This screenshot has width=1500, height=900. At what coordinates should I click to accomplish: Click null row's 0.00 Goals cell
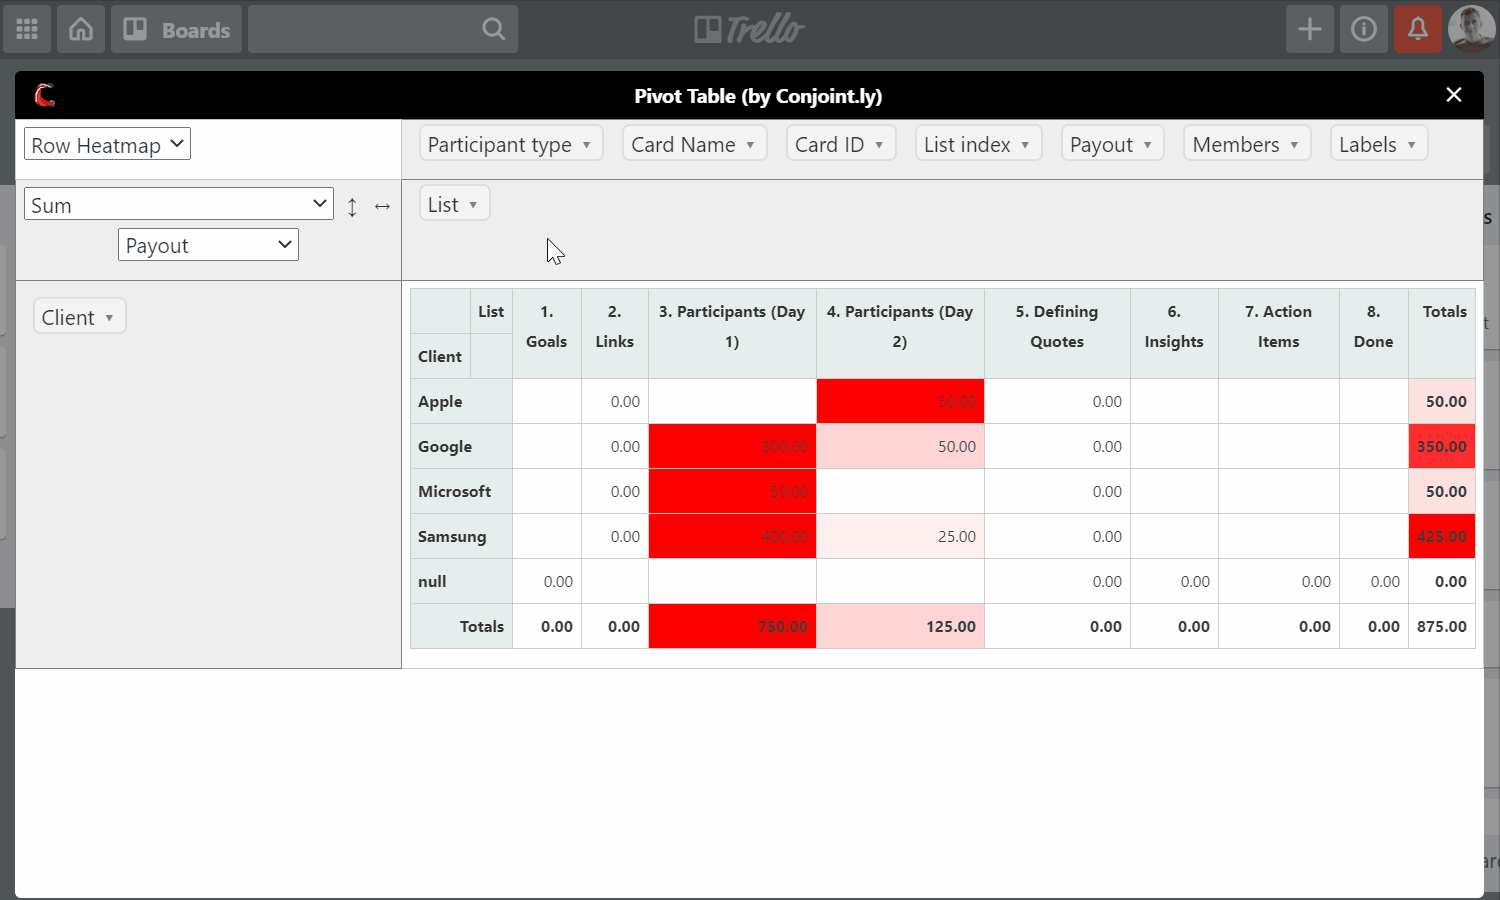point(547,581)
